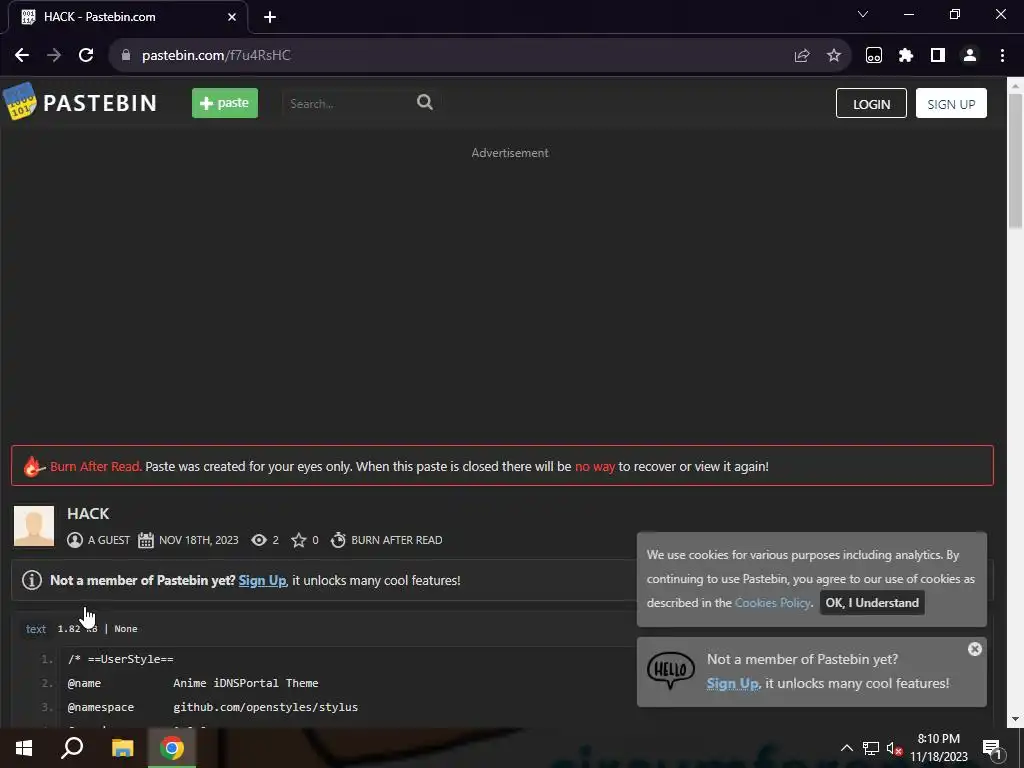This screenshot has height=768, width=1024.
Task: Open the notification center icon
Action: coord(991,748)
